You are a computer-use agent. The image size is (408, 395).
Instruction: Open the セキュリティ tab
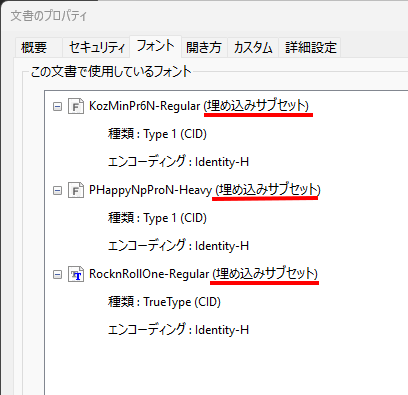[96, 47]
